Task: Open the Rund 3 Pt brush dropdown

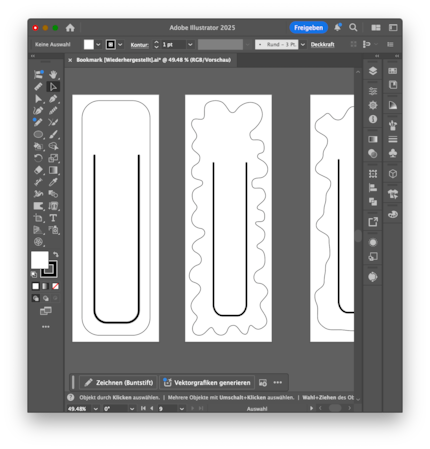Action: pos(303,44)
